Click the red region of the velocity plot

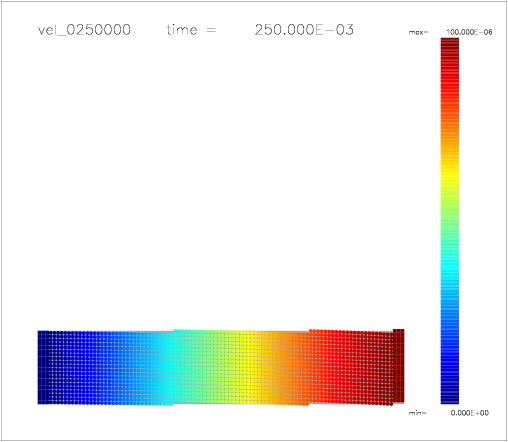(337, 367)
